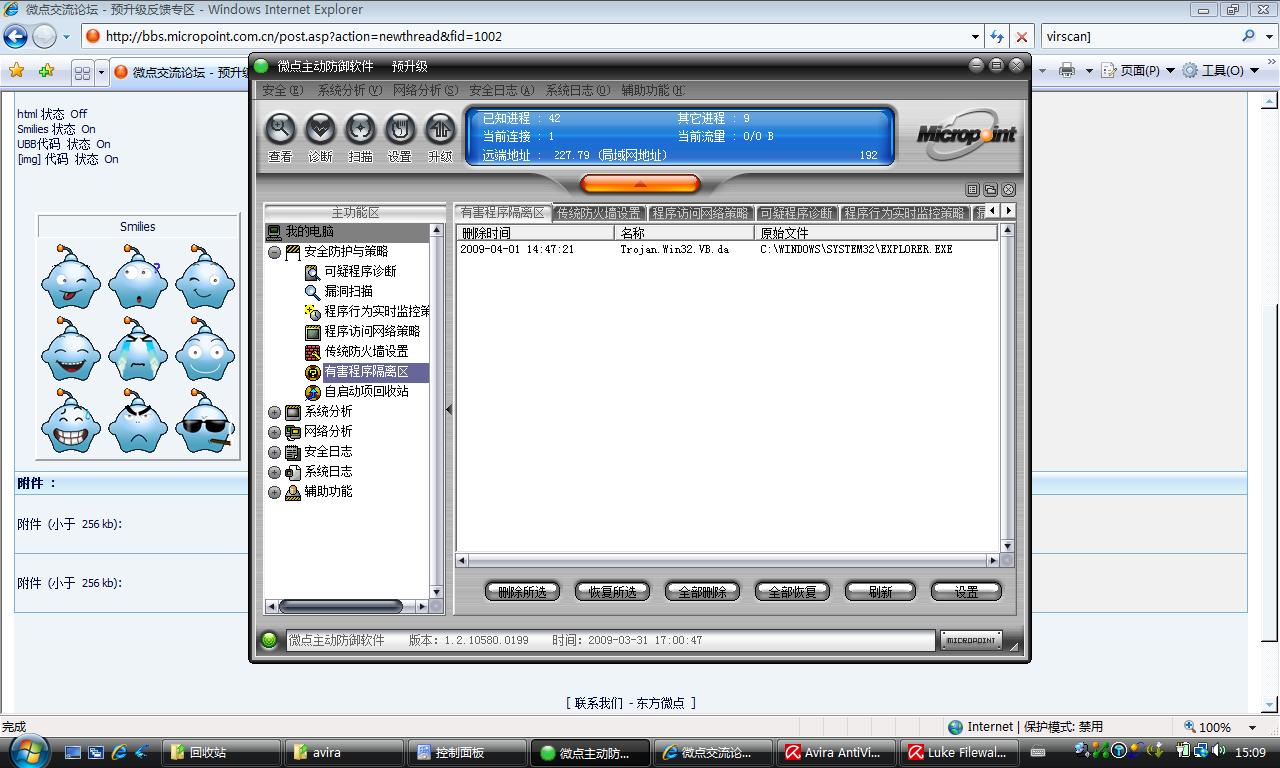Click 删除所选 button

tap(522, 592)
